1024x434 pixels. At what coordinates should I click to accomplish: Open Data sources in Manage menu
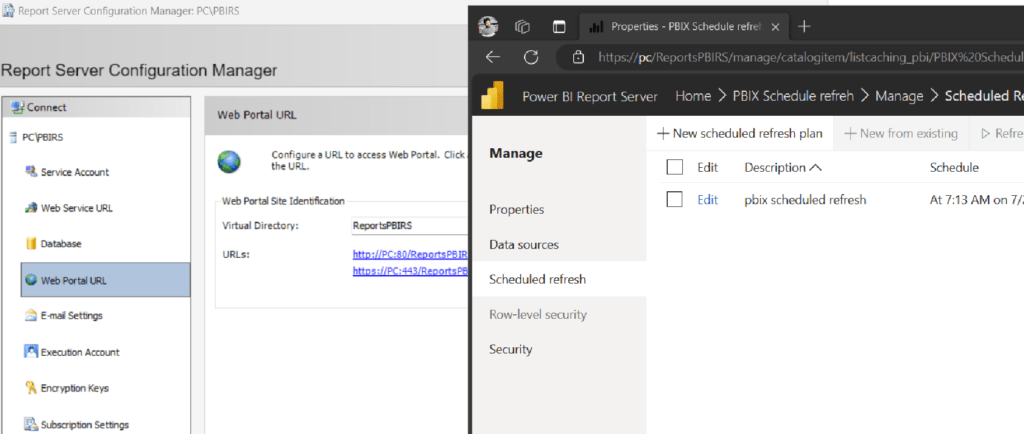[524, 245]
